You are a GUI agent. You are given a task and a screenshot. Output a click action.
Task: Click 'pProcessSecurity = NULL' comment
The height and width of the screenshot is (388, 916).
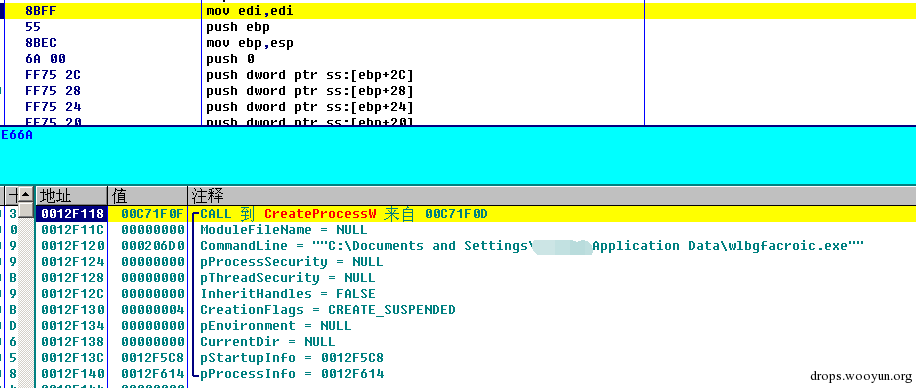click(292, 262)
